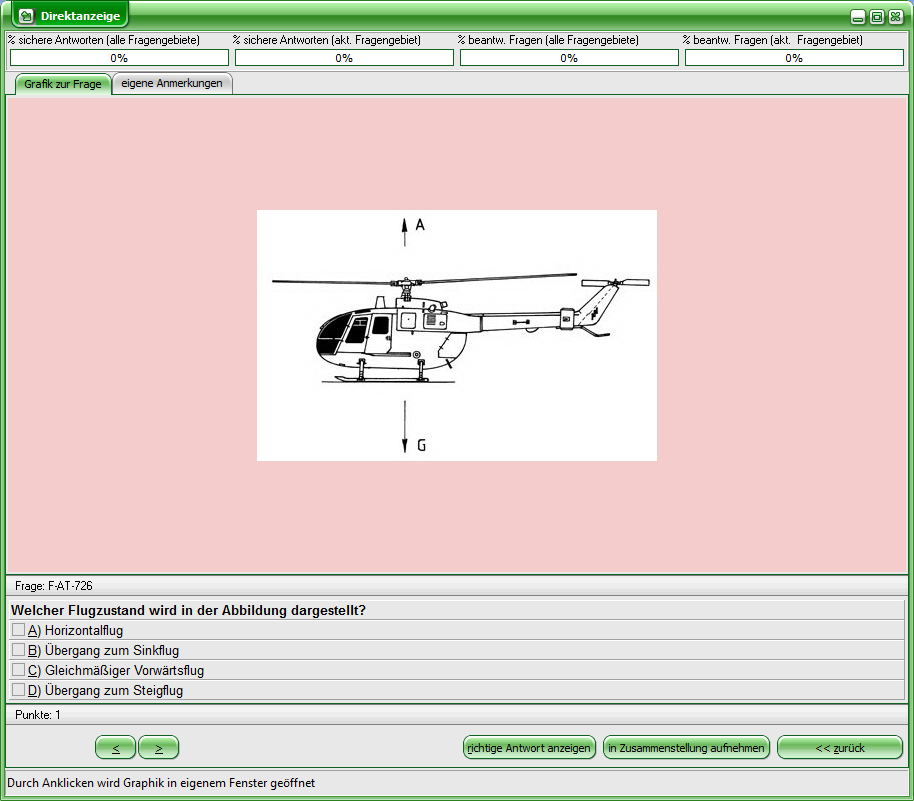Click the 'sichere Antworten (alle Fragengebiete)' progress bar

[119, 58]
